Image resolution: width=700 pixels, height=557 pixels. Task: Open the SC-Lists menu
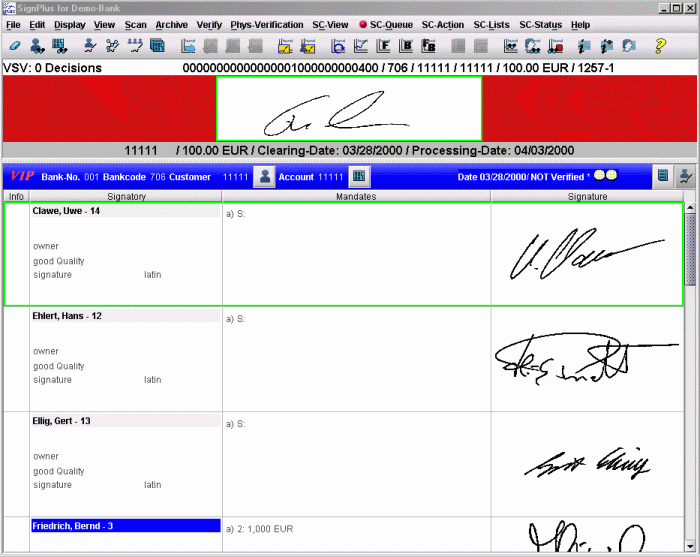pos(491,24)
